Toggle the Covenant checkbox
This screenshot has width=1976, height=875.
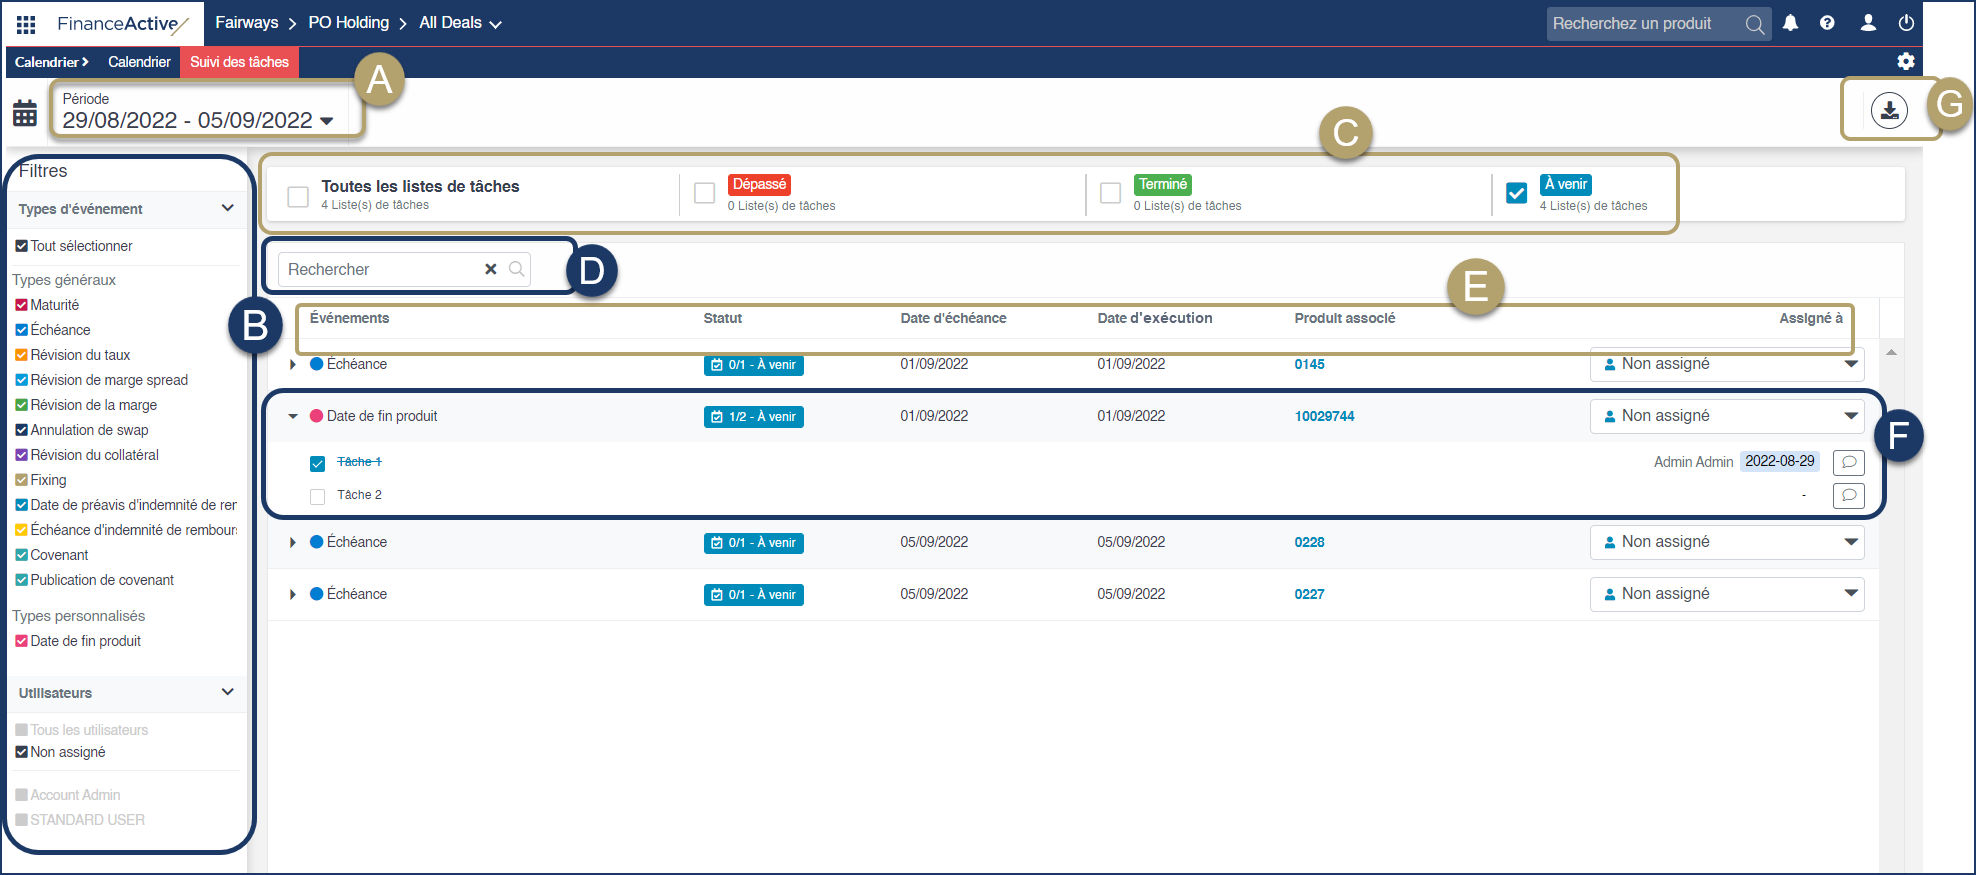click(x=21, y=555)
